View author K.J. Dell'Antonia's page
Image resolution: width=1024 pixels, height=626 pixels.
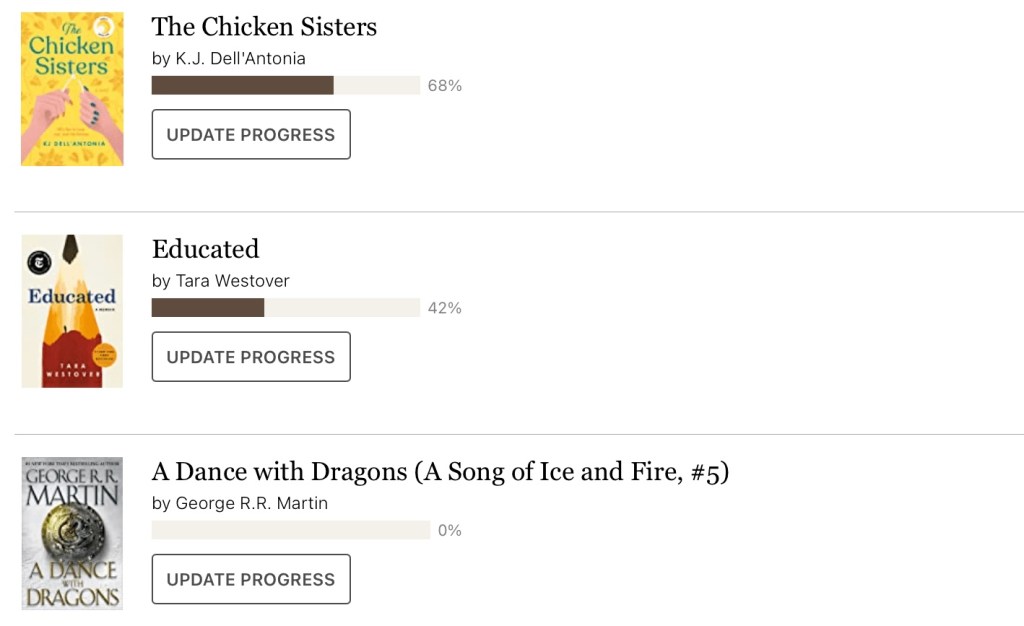pos(240,59)
